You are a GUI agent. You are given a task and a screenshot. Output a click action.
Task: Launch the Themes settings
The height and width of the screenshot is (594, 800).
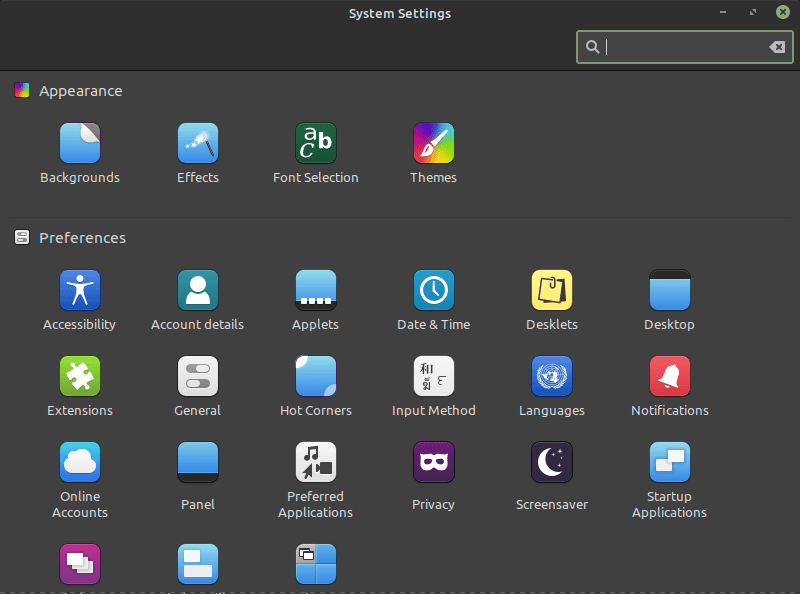coord(434,144)
